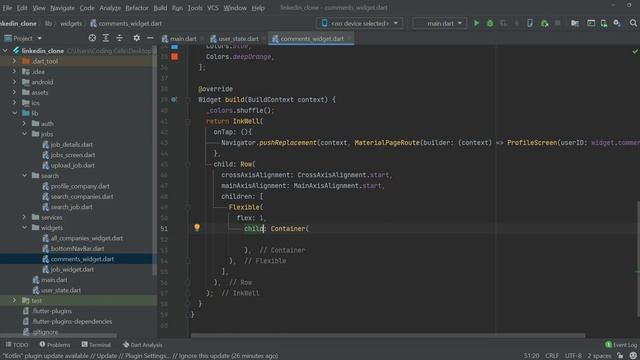Collapse the linkedin_clone root node
Viewport: 640px width, 360px height.
[5, 51]
